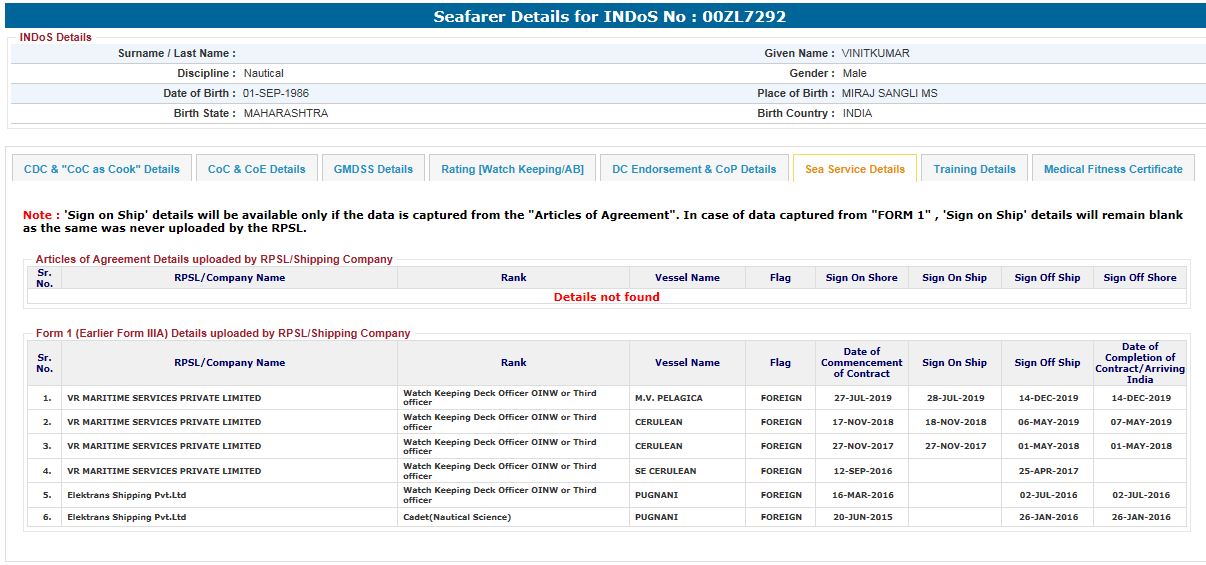Screen dimensions: 1206x565
Task: Click the Sign Off Shore column header
Action: pyautogui.click(x=1139, y=278)
